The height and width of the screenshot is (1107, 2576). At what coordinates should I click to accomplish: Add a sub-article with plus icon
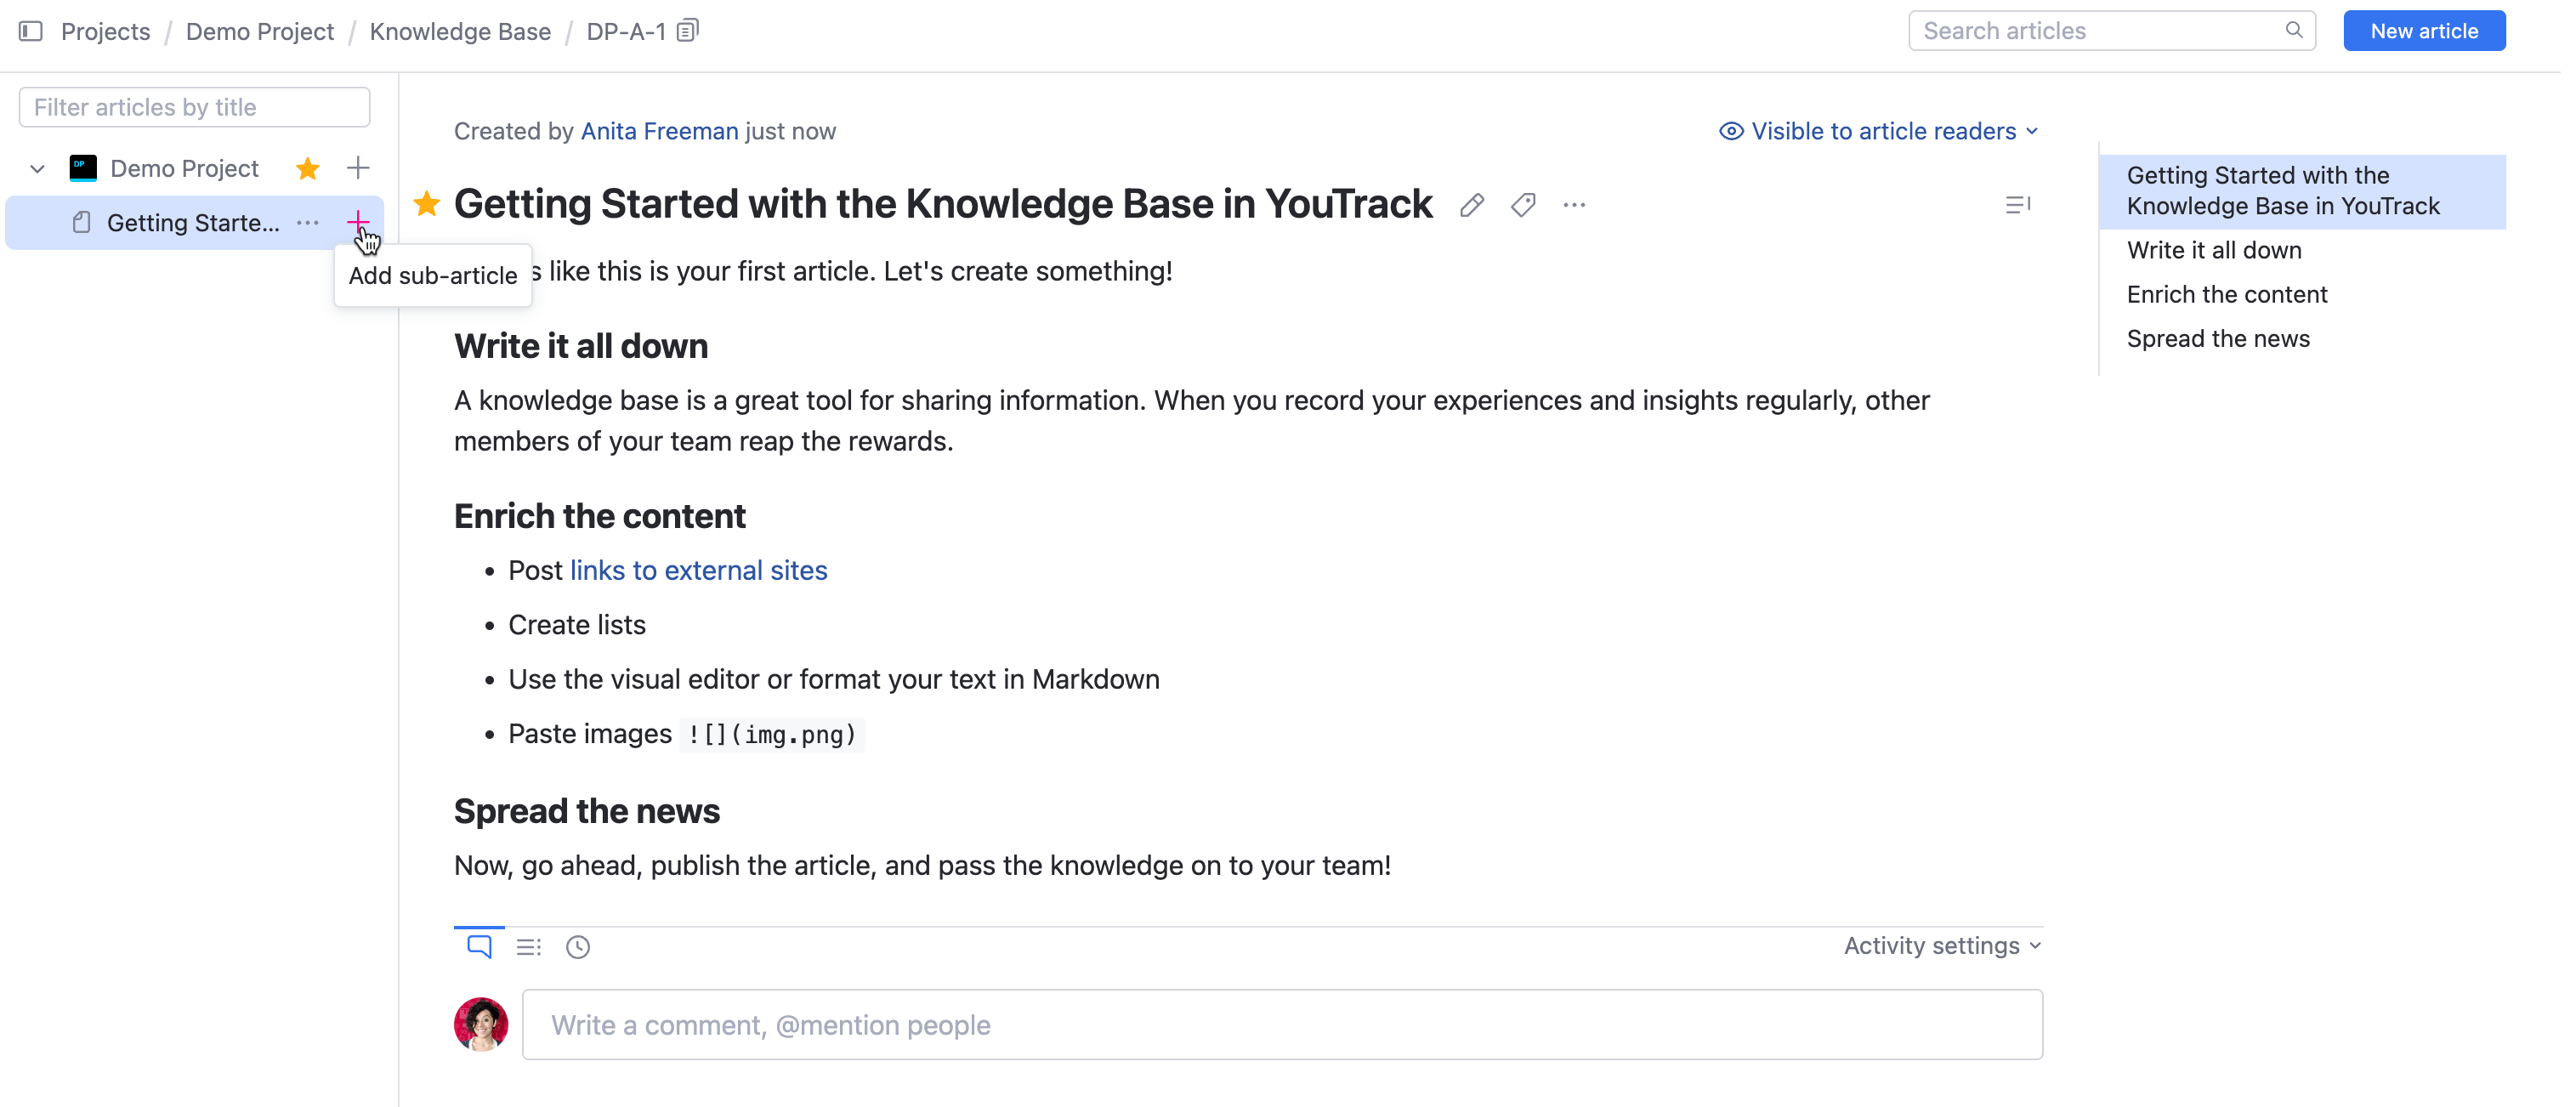[358, 221]
